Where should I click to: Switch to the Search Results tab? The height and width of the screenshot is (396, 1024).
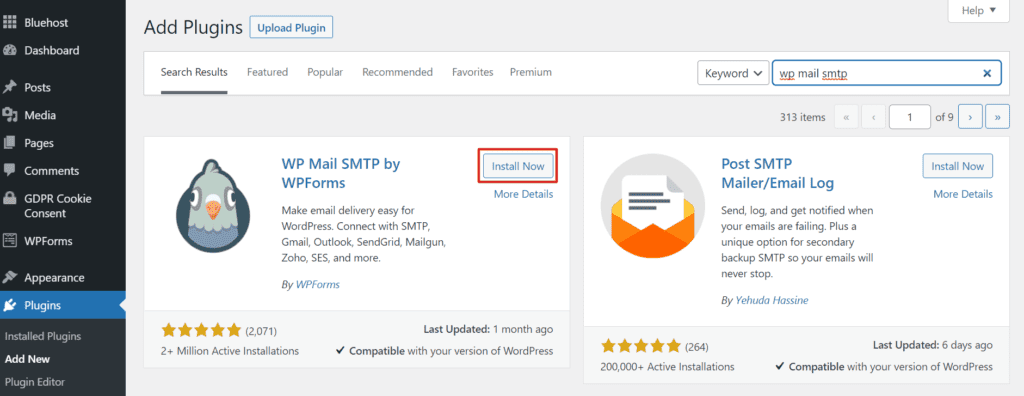[194, 72]
